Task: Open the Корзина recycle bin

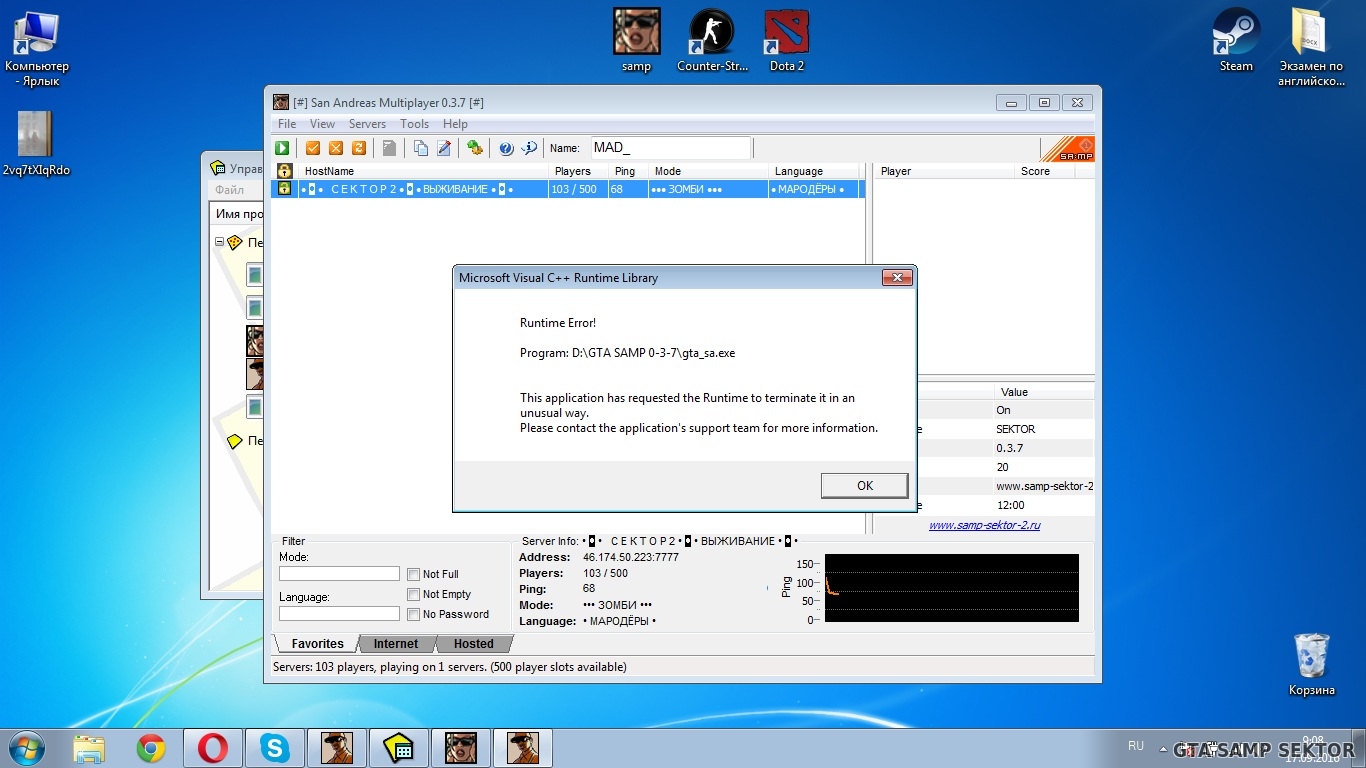Action: point(1311,664)
